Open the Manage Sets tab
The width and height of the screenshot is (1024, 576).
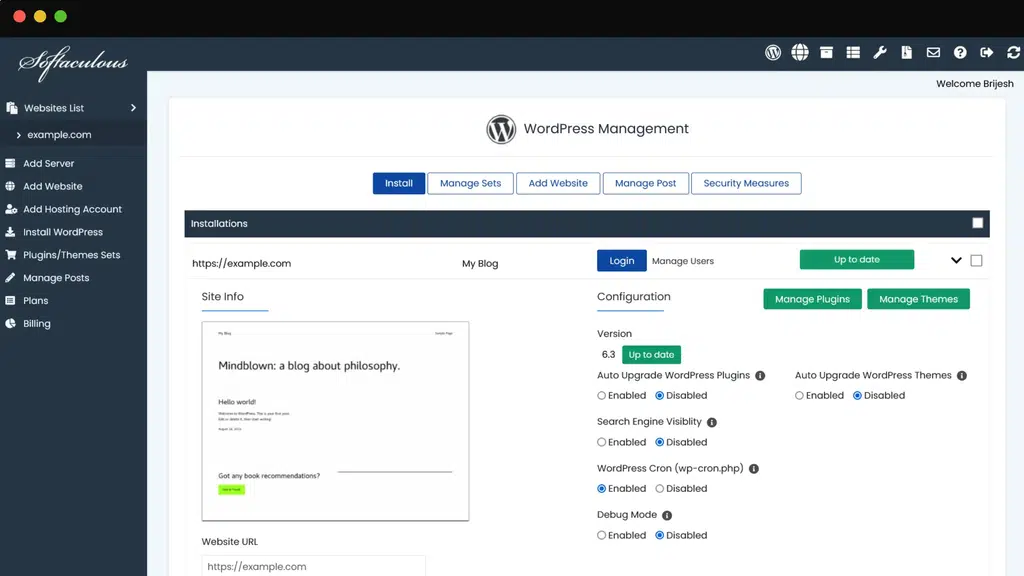470,184
